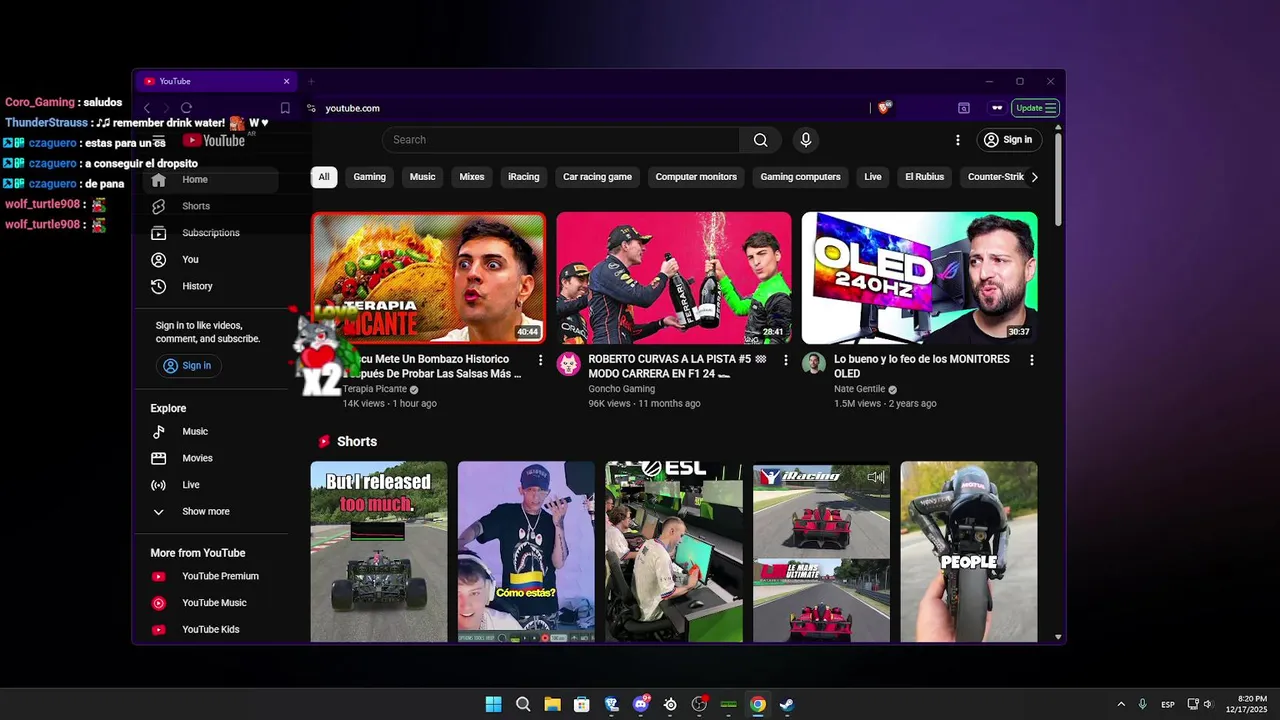
Task: Open options for MONITORES OLED video
Action: pyautogui.click(x=1031, y=360)
